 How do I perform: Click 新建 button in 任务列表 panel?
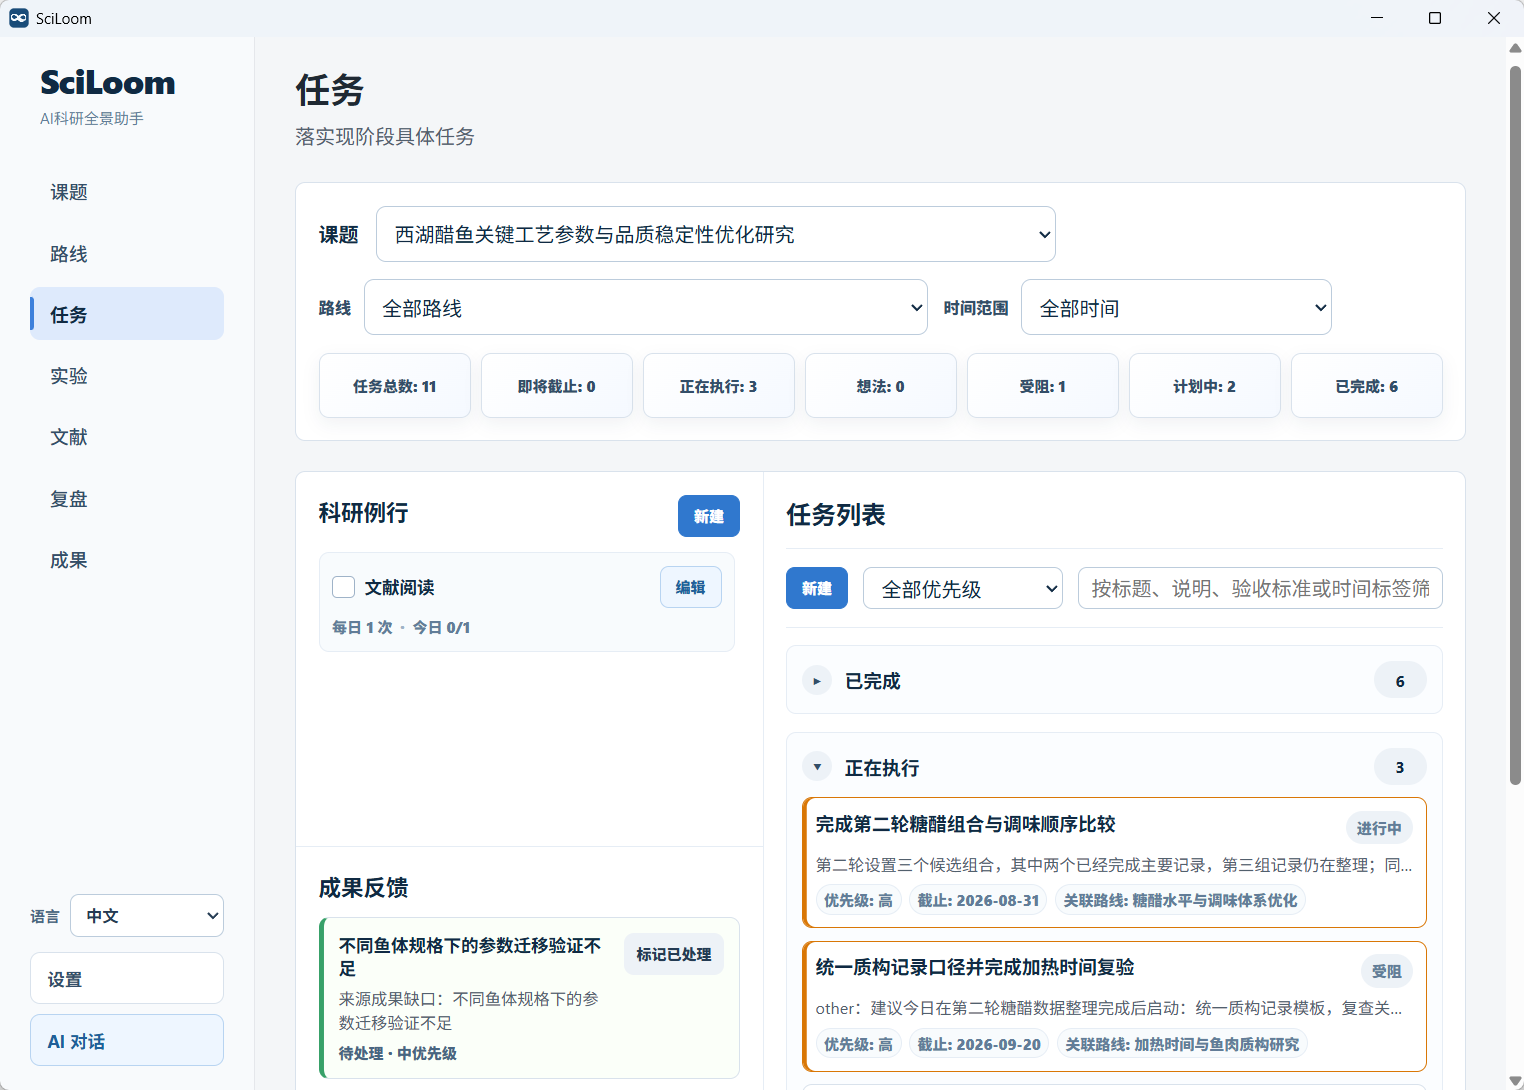[817, 588]
